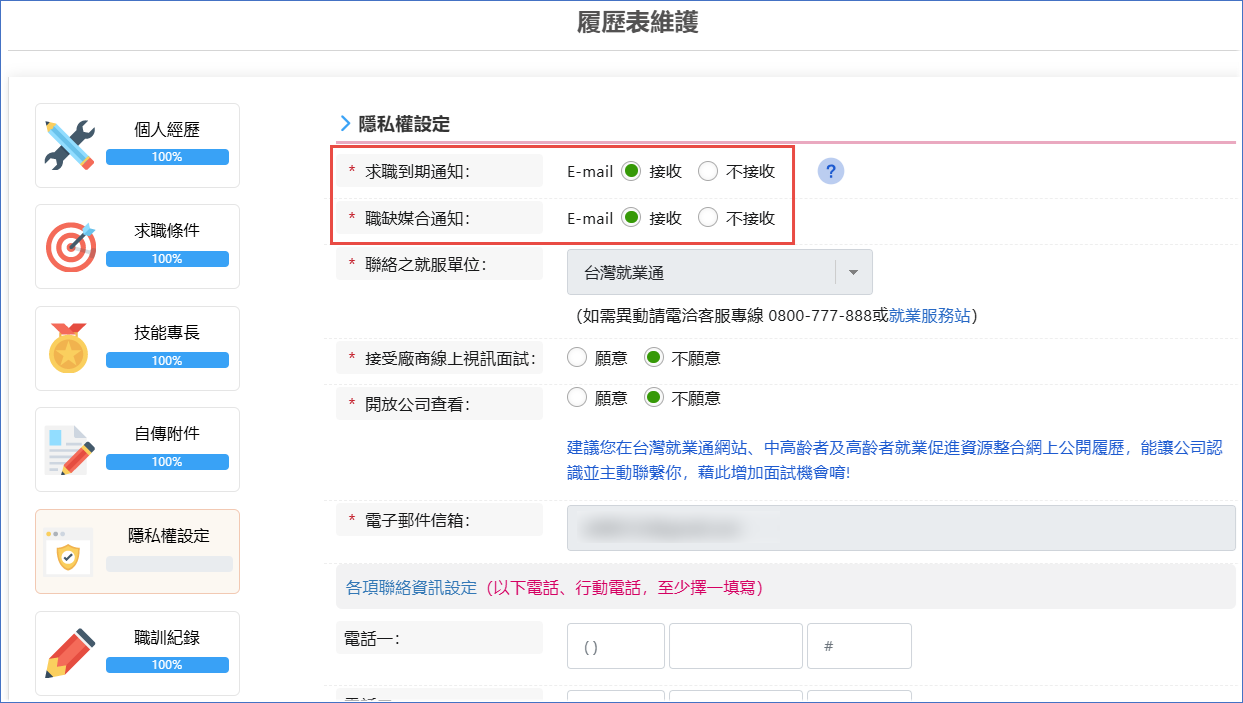This screenshot has height=703, width=1243.
Task: Click the first 電話一 phone input field
Action: (x=615, y=645)
